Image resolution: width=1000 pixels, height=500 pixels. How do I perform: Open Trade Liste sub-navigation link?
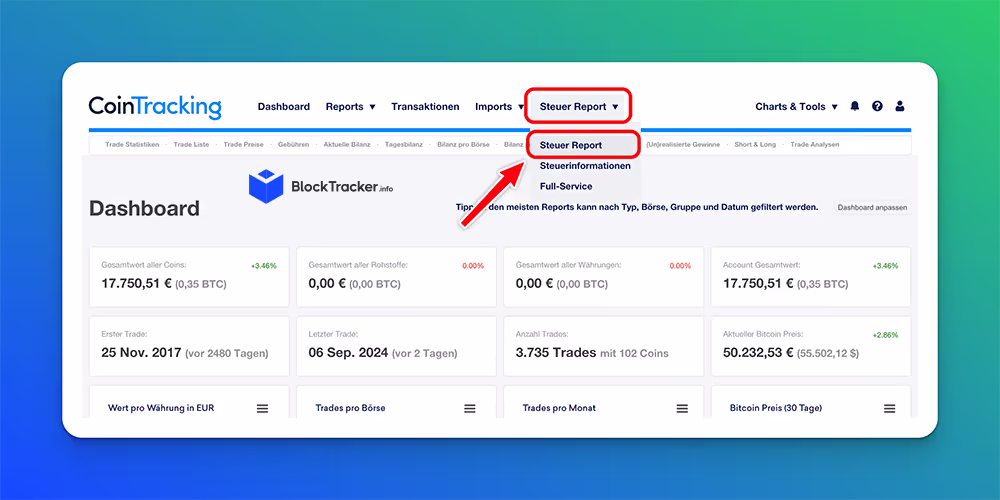(191, 145)
